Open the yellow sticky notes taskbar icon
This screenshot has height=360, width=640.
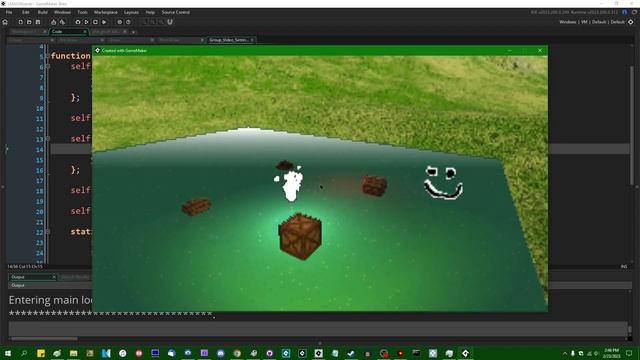41,353
